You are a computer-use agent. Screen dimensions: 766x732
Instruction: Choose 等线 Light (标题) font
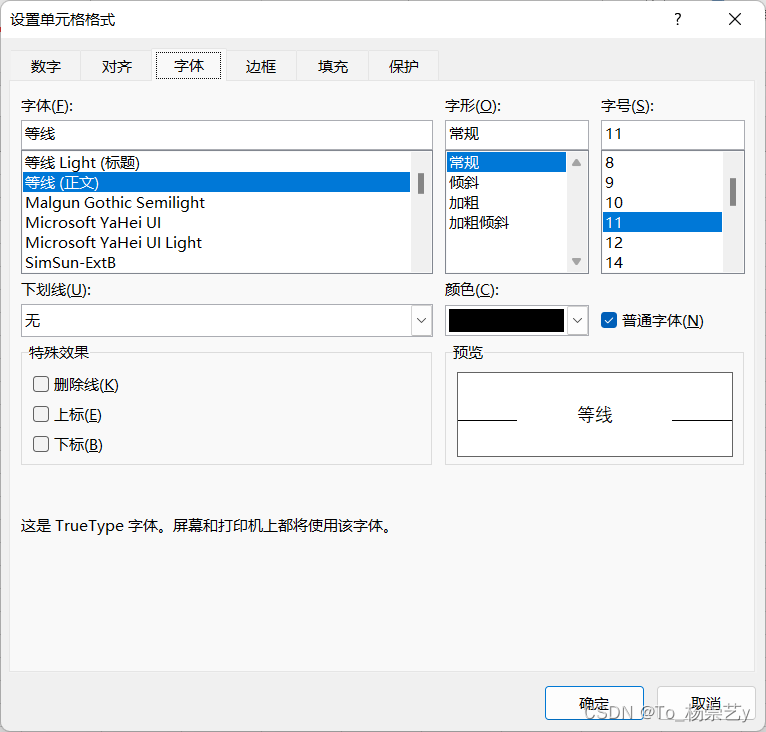[216, 162]
